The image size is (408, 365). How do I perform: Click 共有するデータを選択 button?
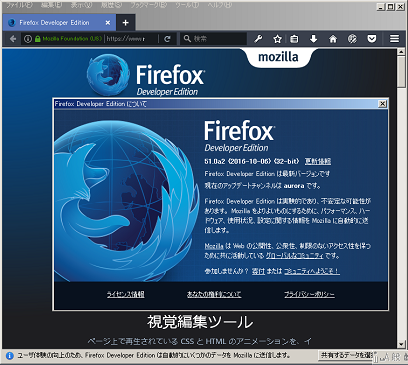347,356
